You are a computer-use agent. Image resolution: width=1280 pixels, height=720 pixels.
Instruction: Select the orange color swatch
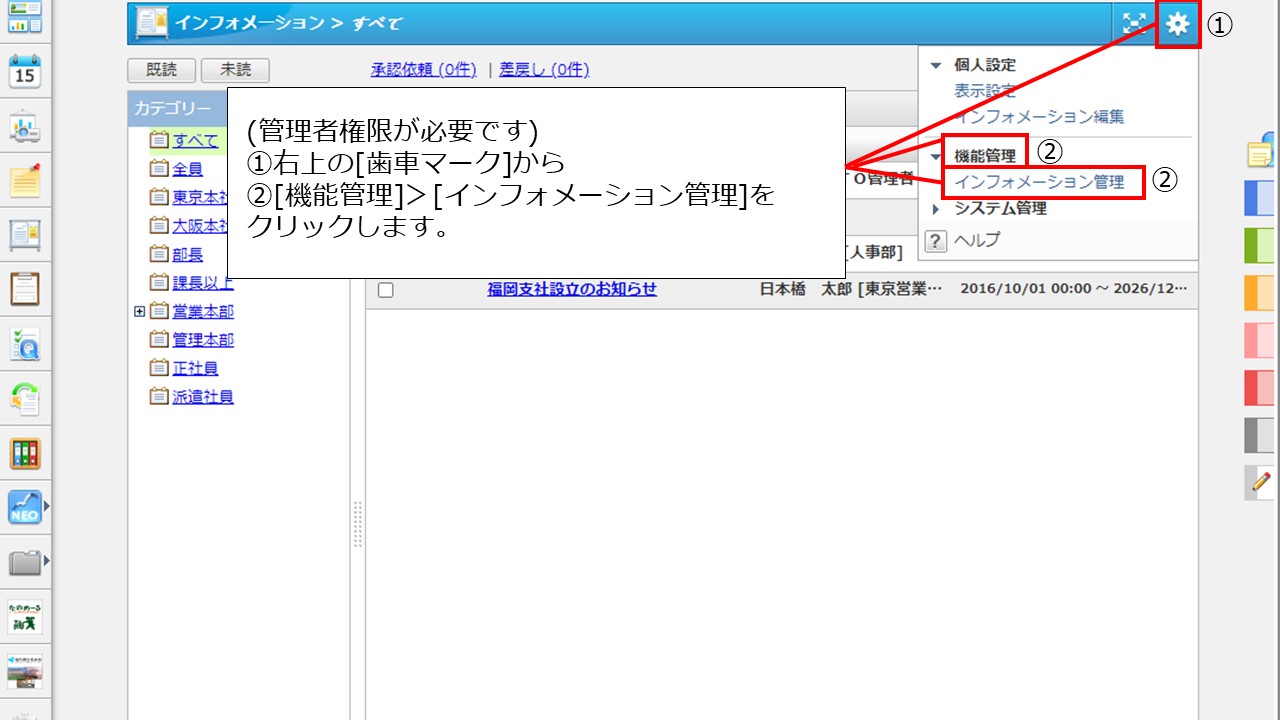point(1260,293)
